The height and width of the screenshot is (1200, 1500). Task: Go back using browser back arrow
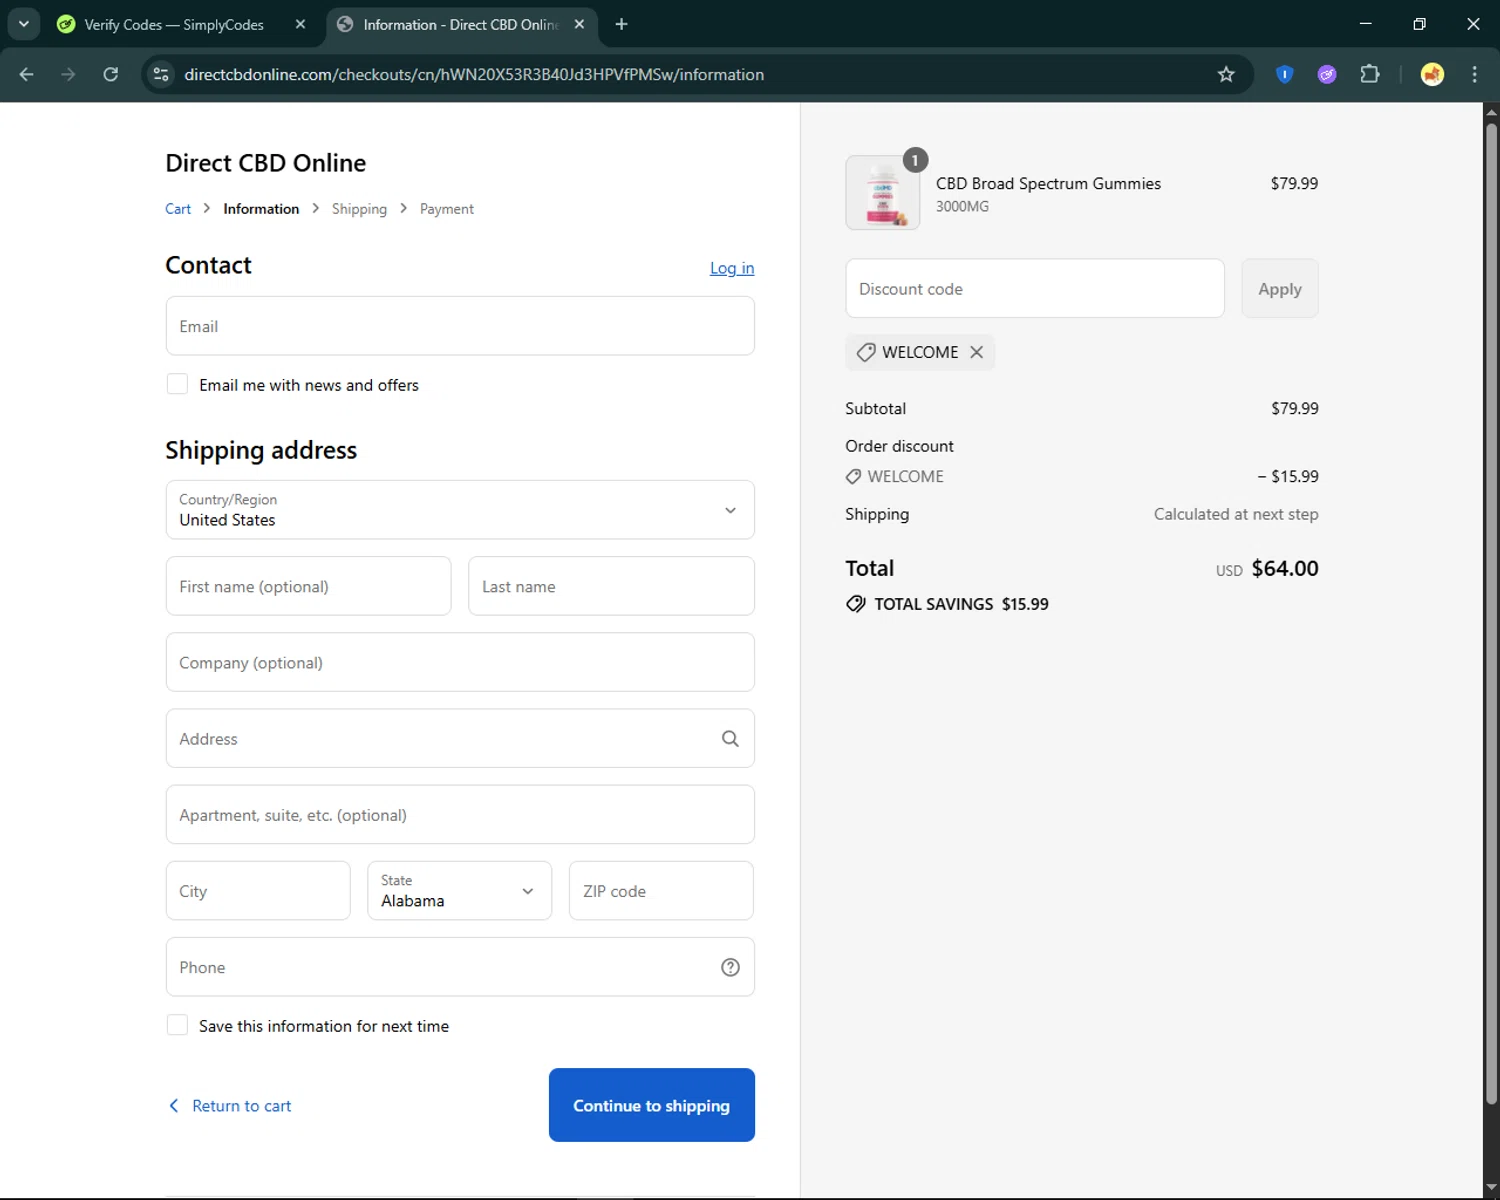(27, 74)
